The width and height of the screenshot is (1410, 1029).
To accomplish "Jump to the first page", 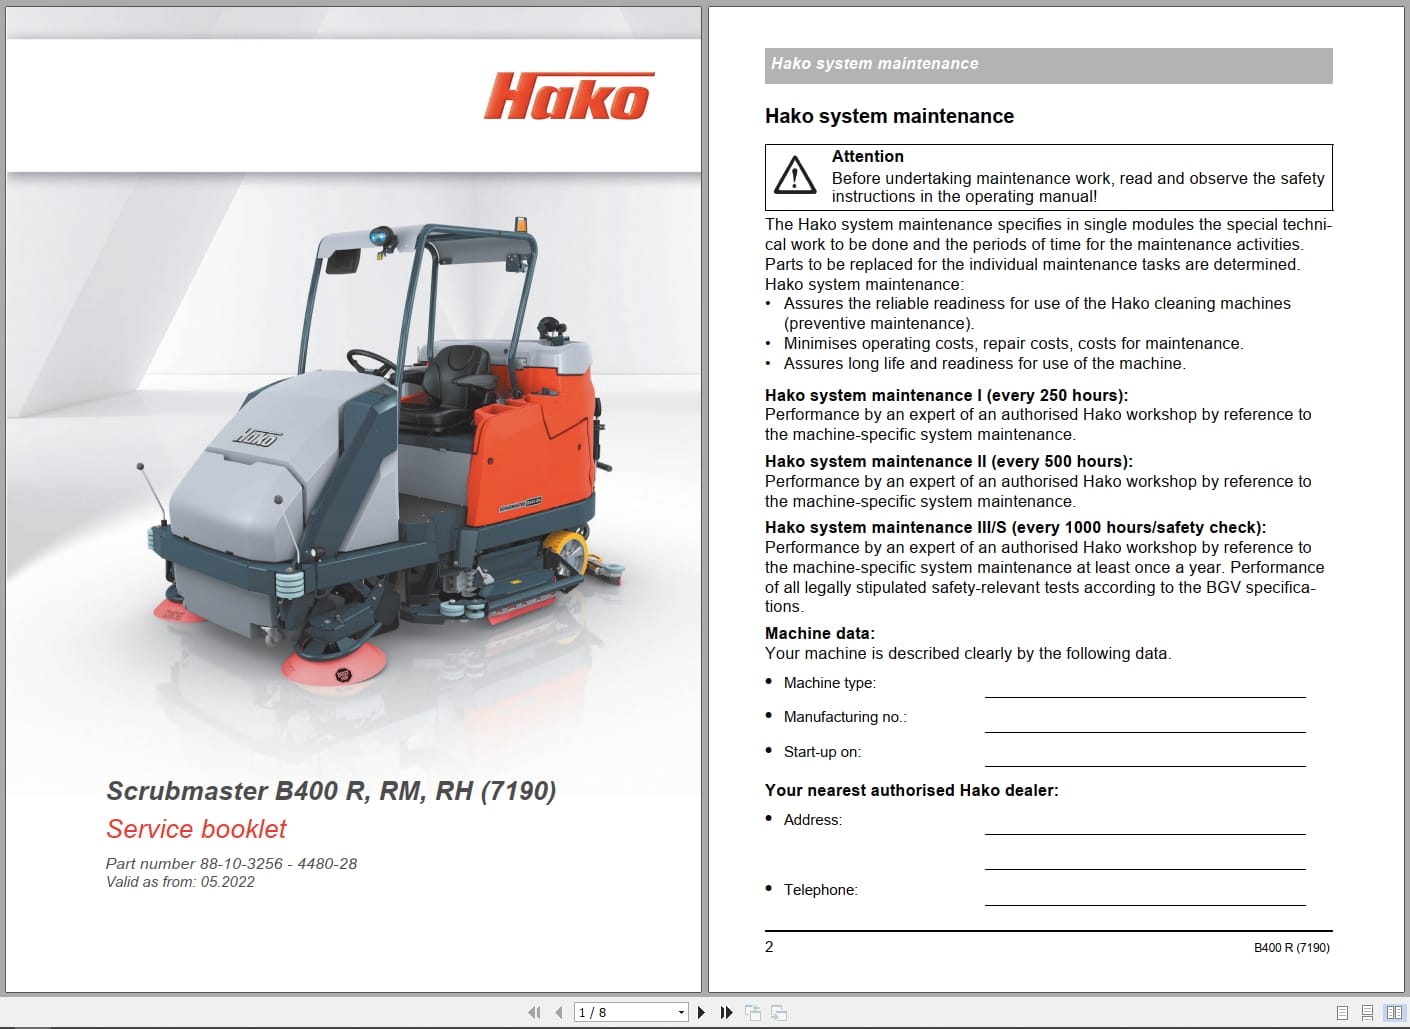I will [534, 1012].
